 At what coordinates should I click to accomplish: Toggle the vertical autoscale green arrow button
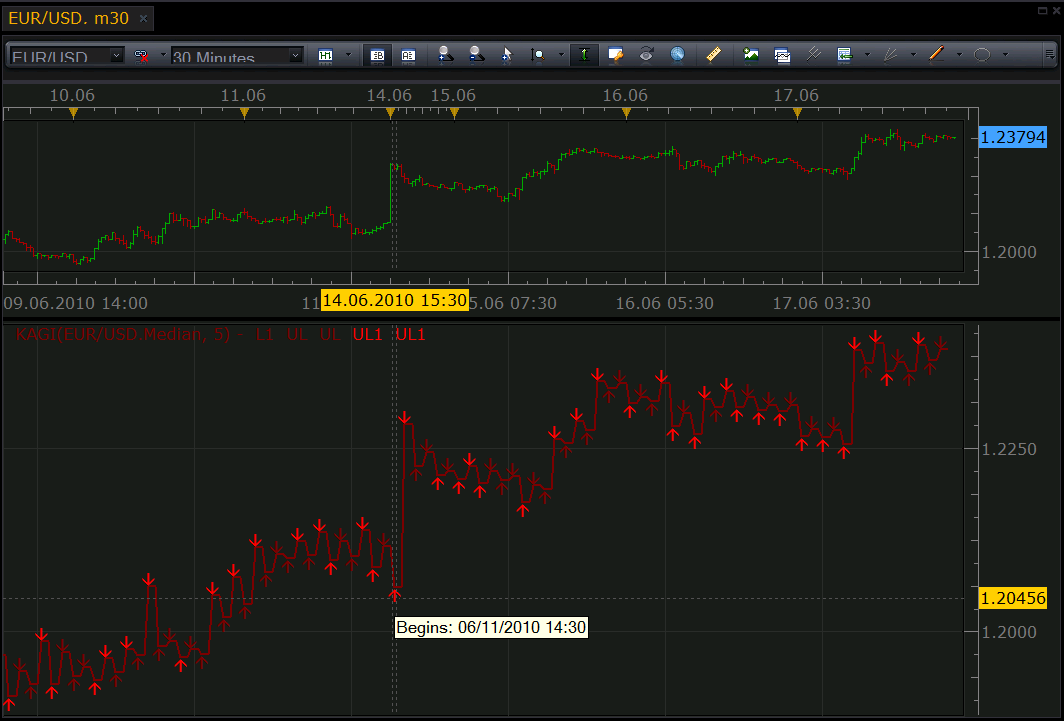coord(584,55)
